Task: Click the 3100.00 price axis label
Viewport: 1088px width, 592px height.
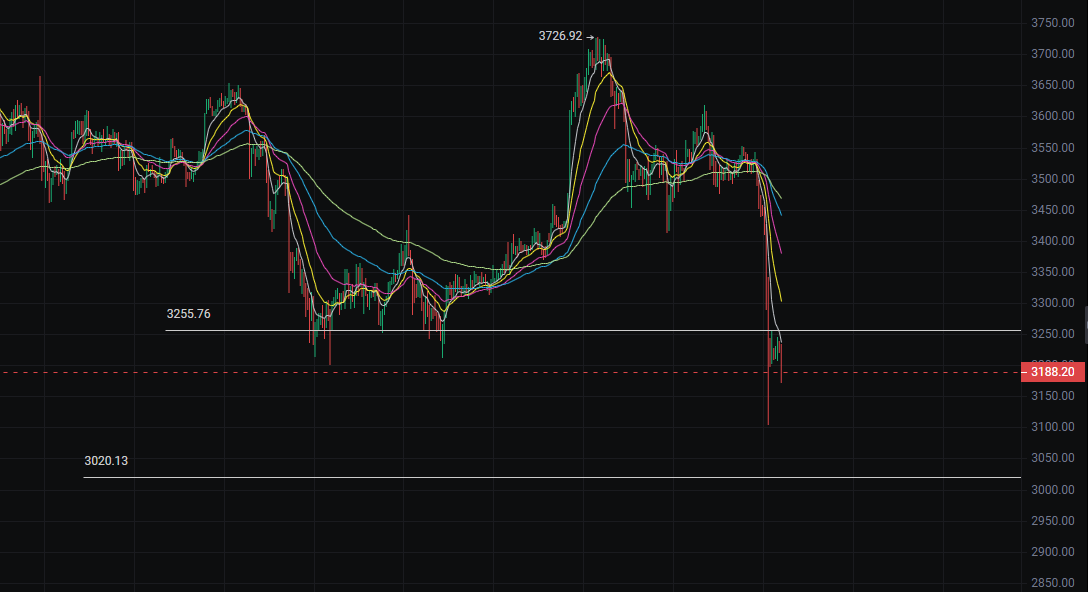Action: coord(1052,428)
